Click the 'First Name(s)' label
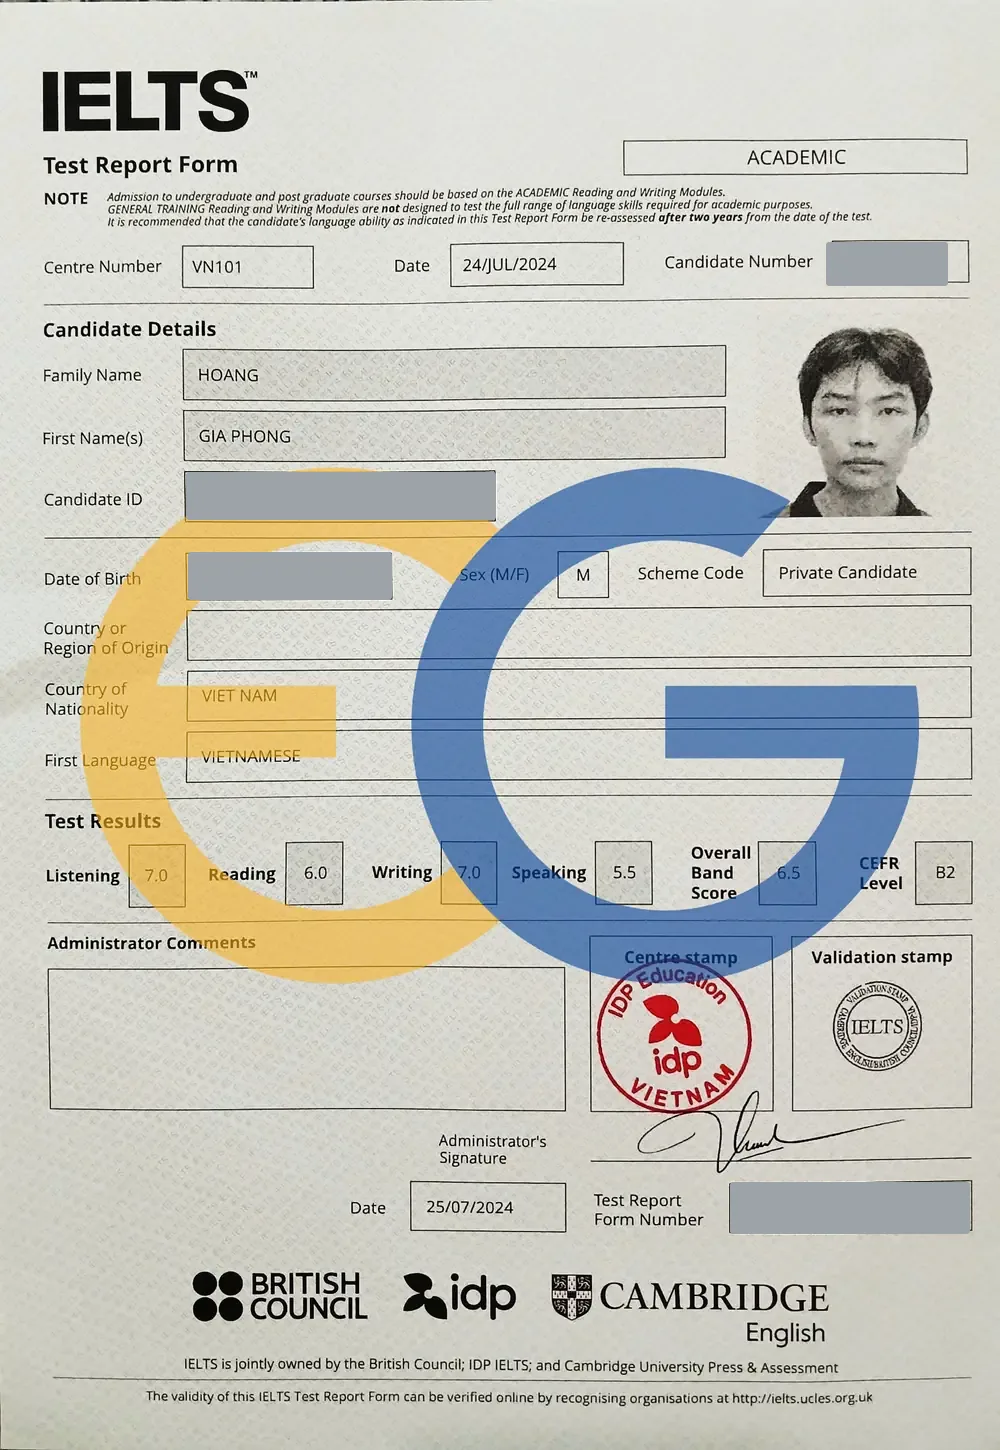This screenshot has width=1000, height=1450. coord(93,438)
